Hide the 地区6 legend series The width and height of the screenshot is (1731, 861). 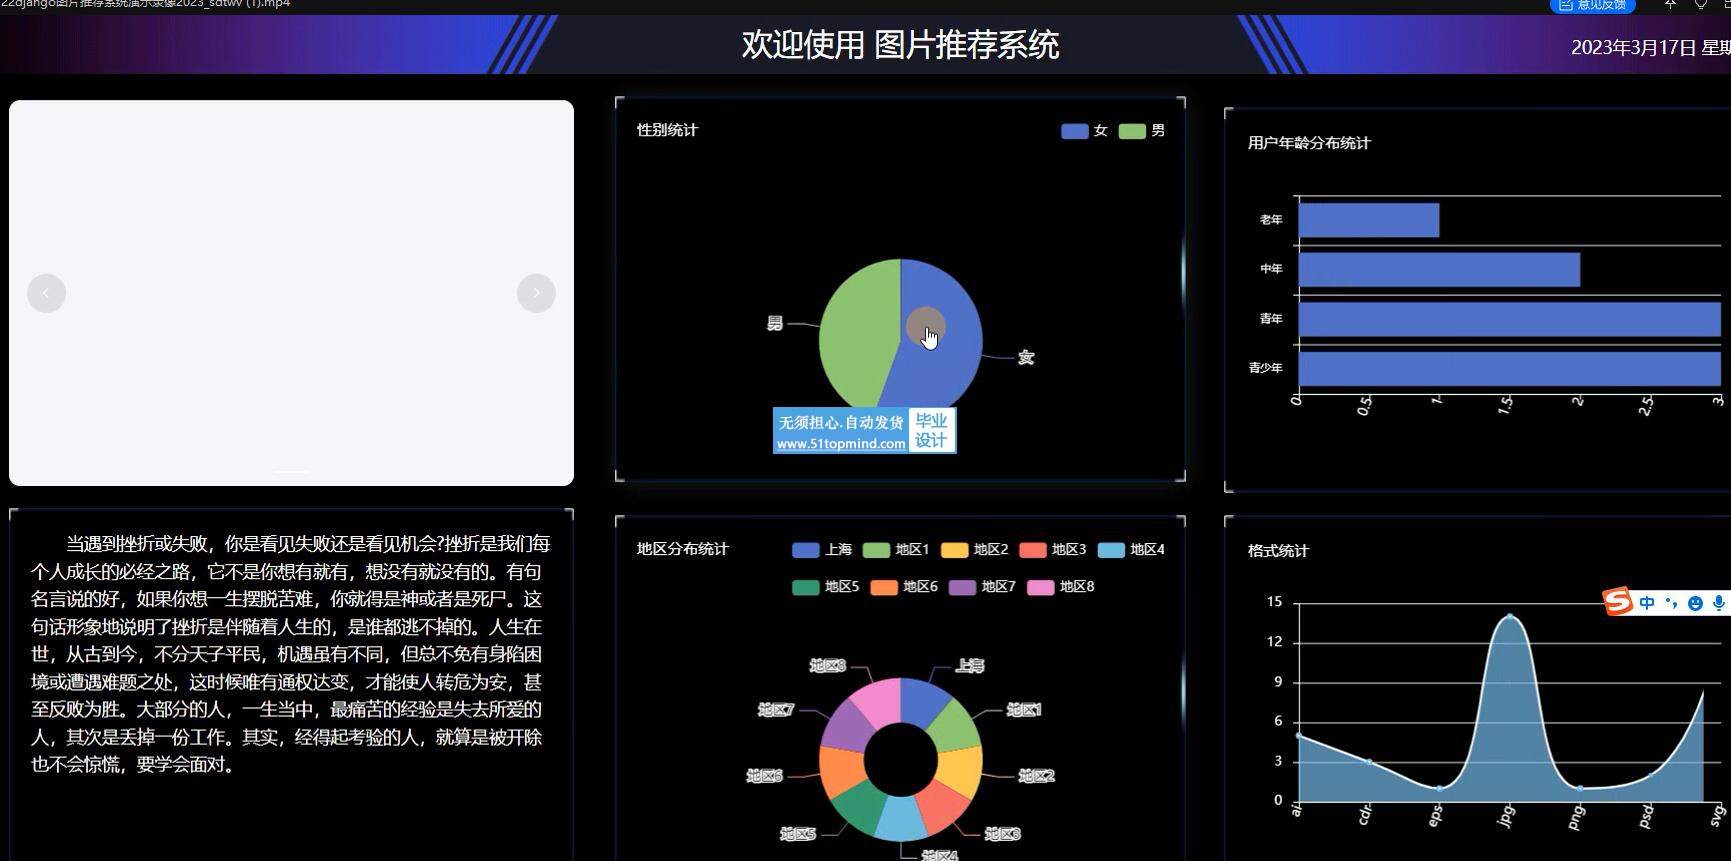[x=904, y=587]
